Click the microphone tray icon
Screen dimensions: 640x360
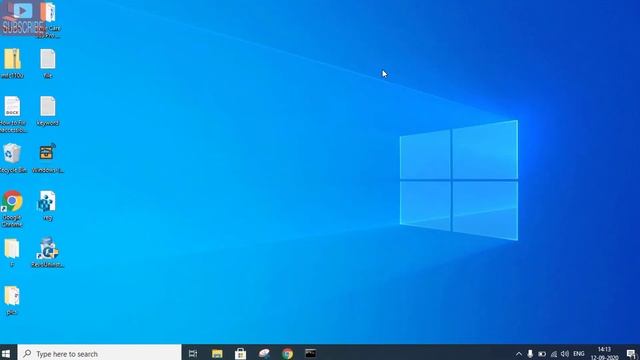point(530,354)
